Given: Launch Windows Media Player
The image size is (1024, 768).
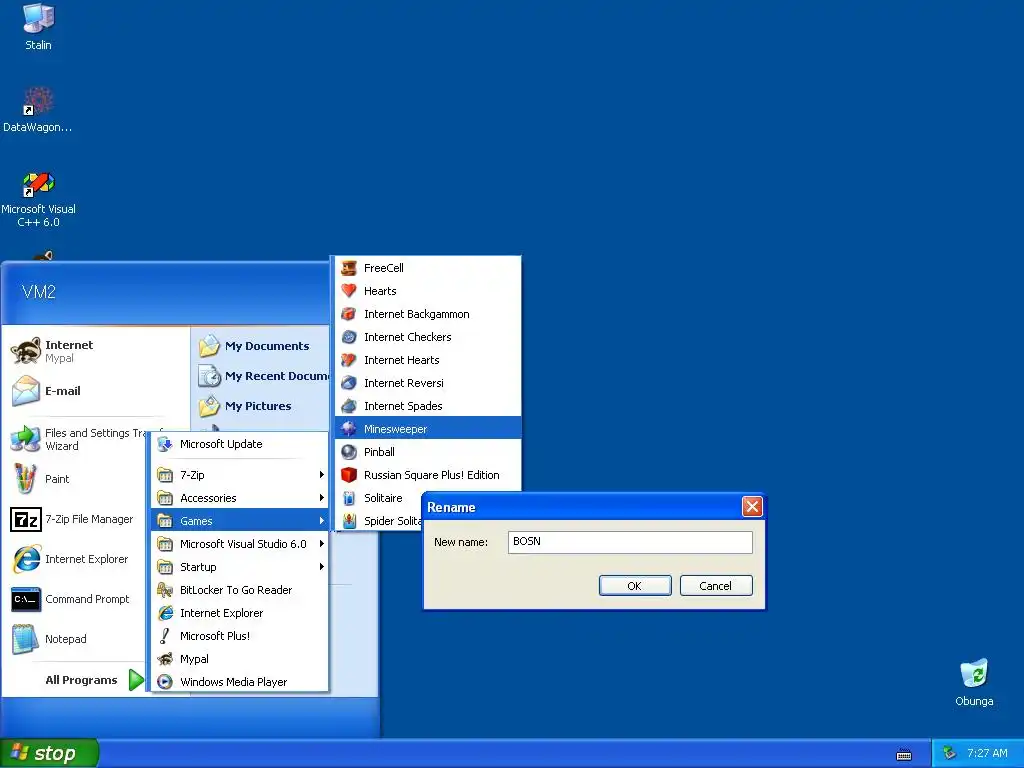Looking at the screenshot, I should (x=240, y=682).
